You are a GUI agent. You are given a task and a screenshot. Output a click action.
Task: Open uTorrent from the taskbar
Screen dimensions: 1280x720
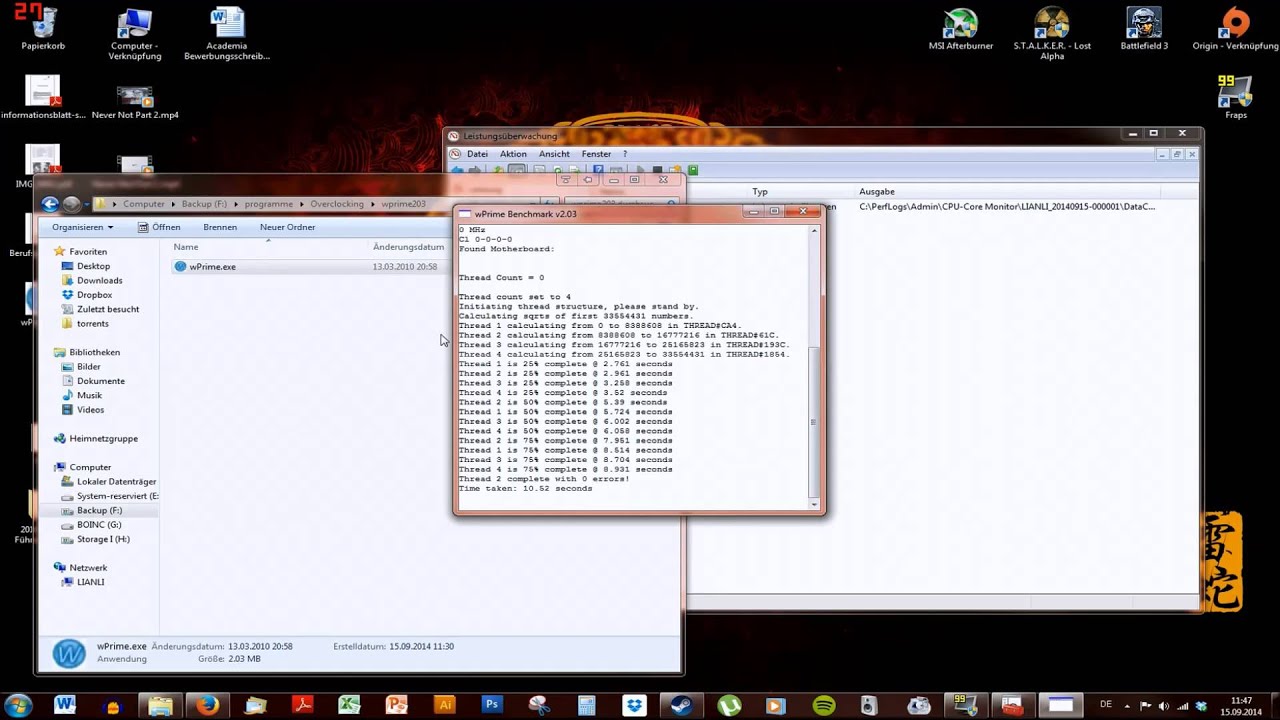click(729, 705)
